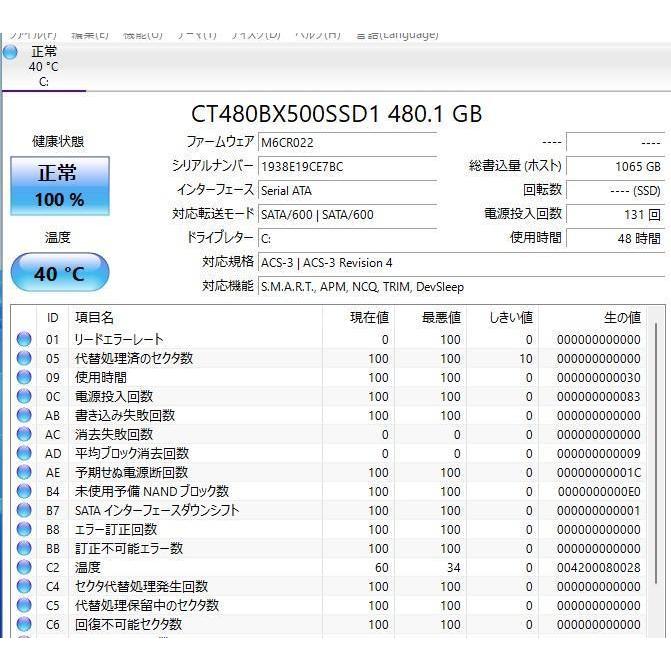Viewport: 671px width, 671px height.
Task: Click the 生の値 column header
Action: tap(621, 318)
